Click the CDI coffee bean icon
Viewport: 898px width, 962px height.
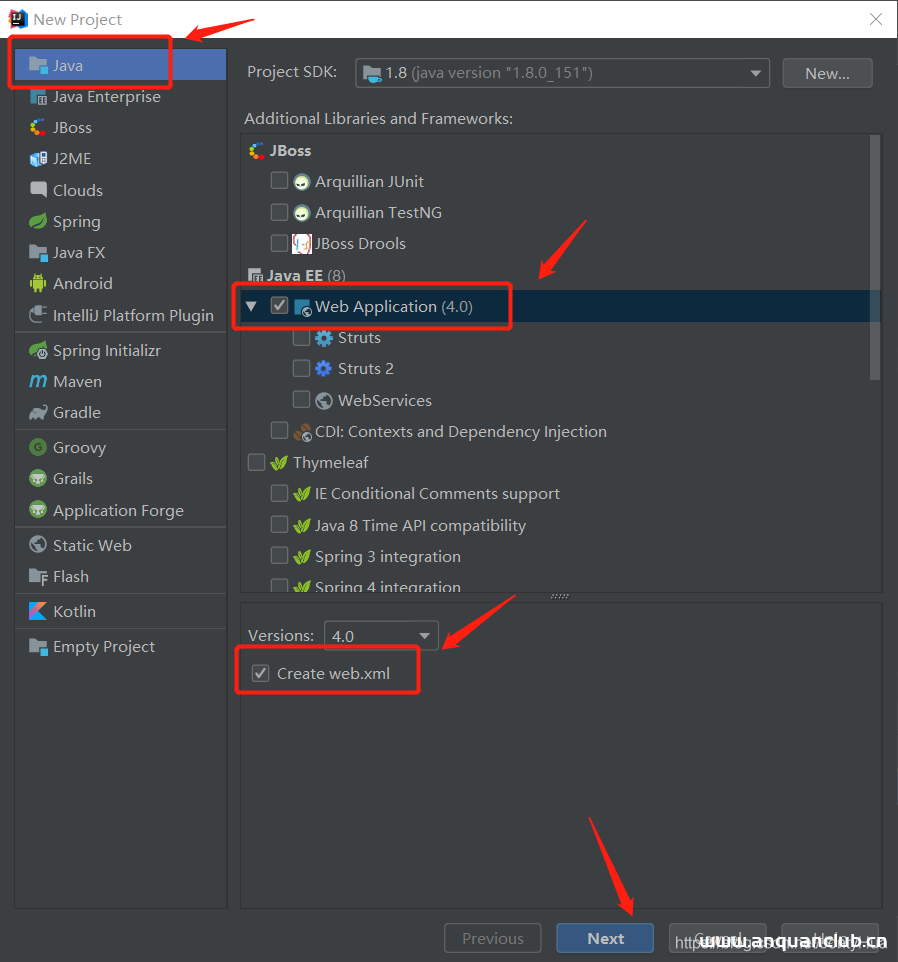tap(302, 432)
